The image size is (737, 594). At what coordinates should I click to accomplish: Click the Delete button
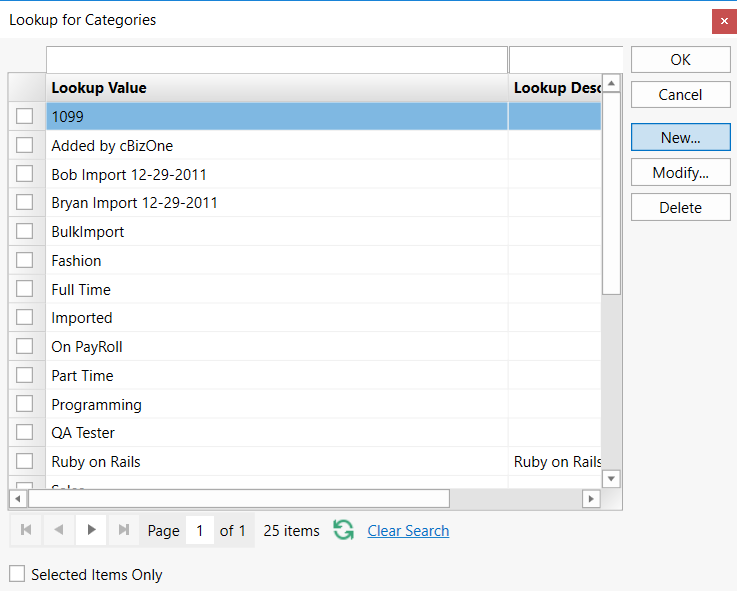pos(681,207)
